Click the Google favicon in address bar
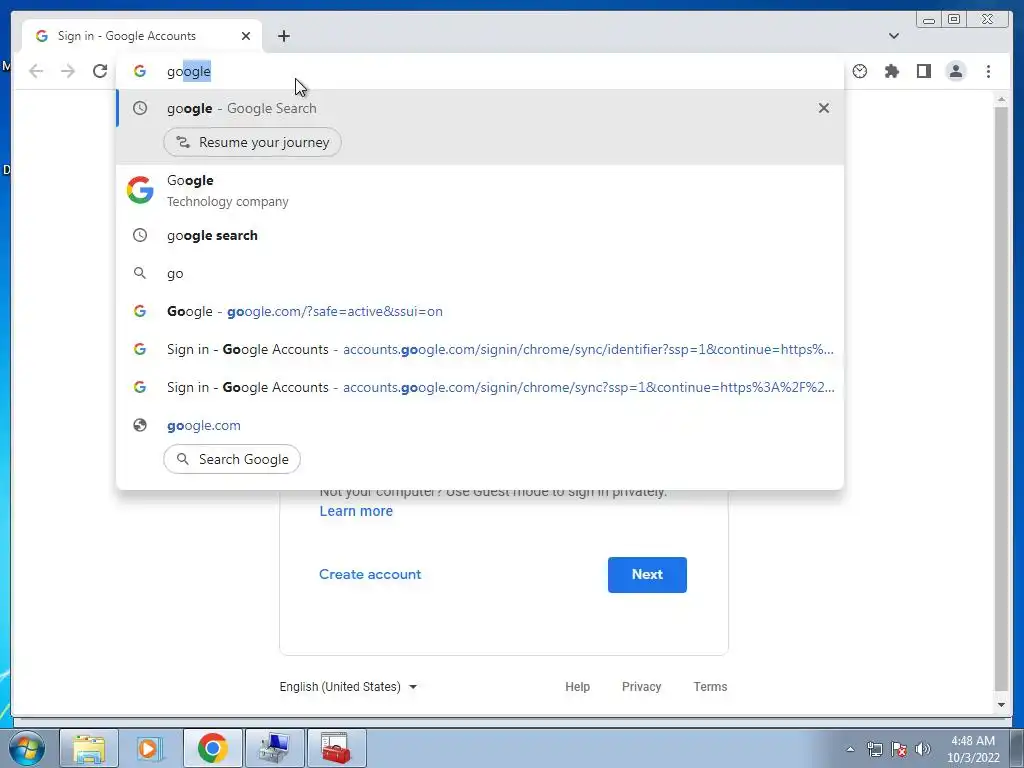 (x=140, y=71)
